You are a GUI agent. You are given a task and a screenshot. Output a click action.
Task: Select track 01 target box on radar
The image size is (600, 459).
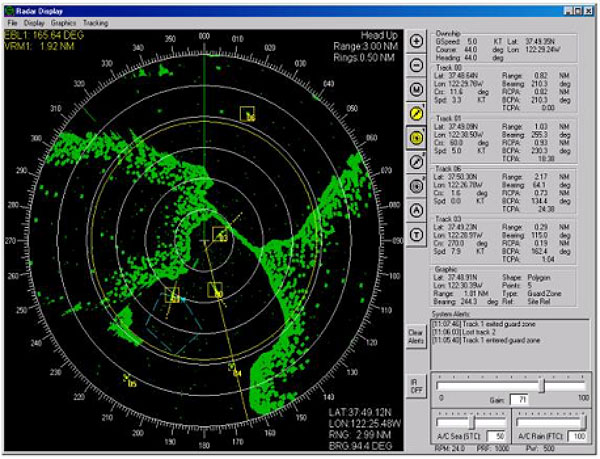coord(172,295)
